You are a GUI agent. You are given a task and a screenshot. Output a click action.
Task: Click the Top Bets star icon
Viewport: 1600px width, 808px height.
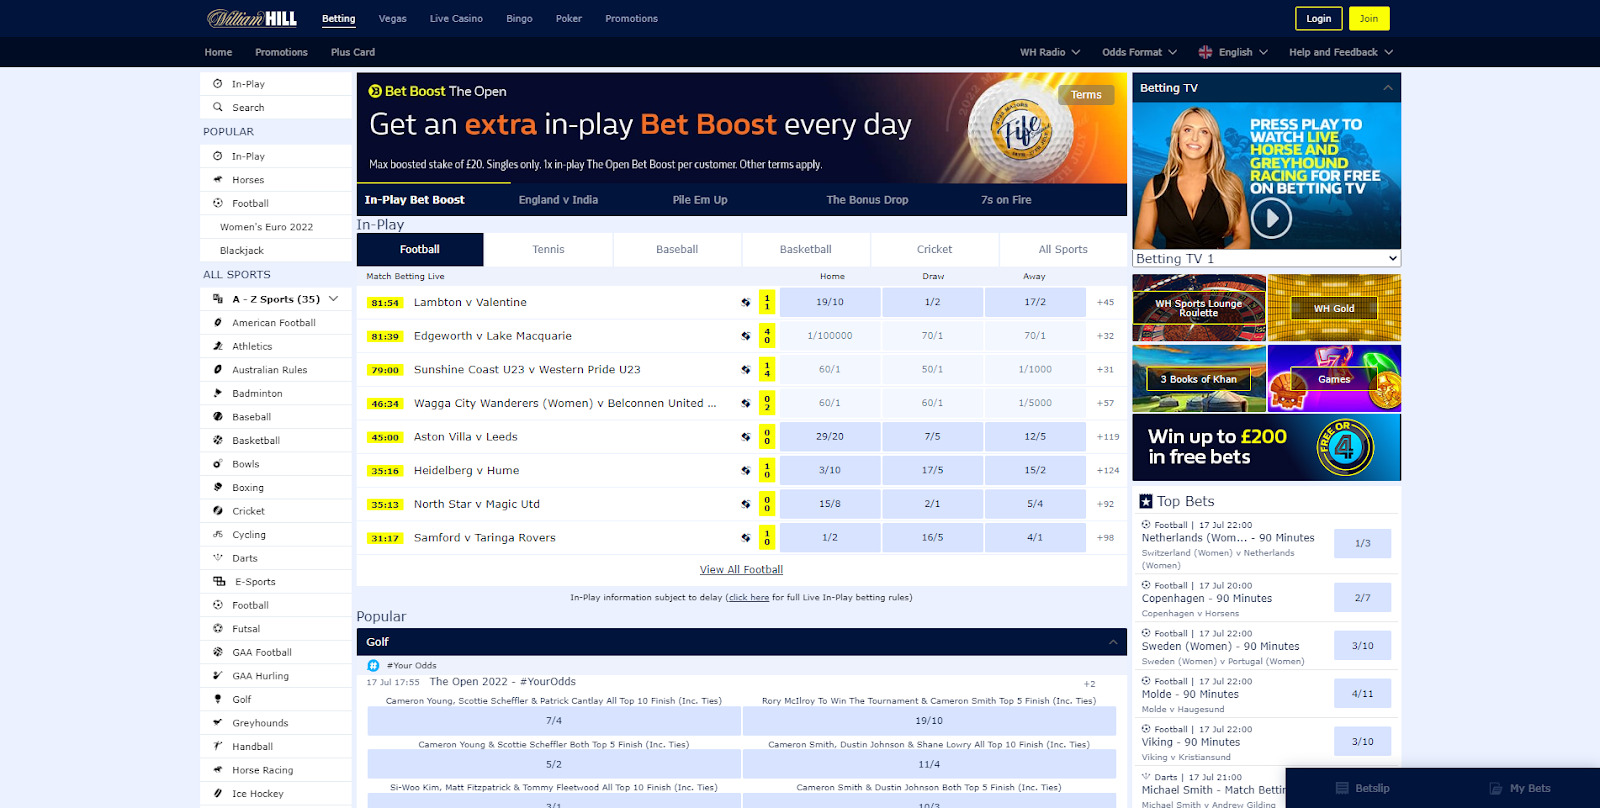pos(1146,501)
